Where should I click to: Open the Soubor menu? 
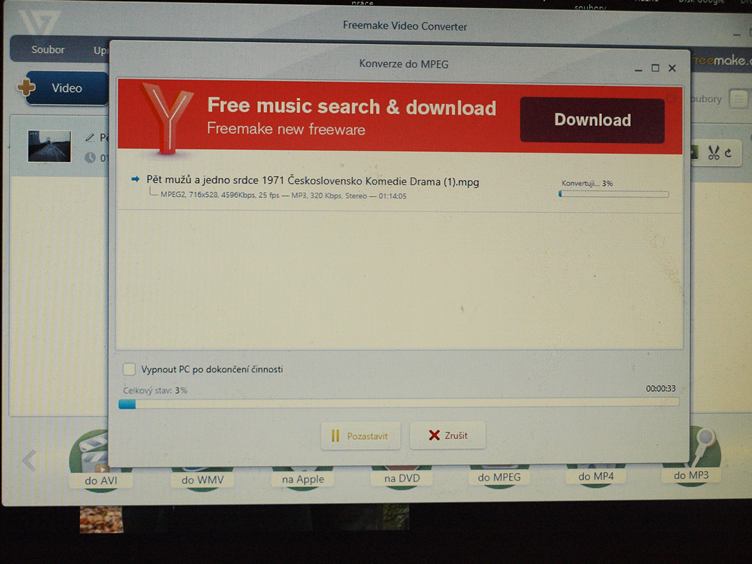click(47, 49)
